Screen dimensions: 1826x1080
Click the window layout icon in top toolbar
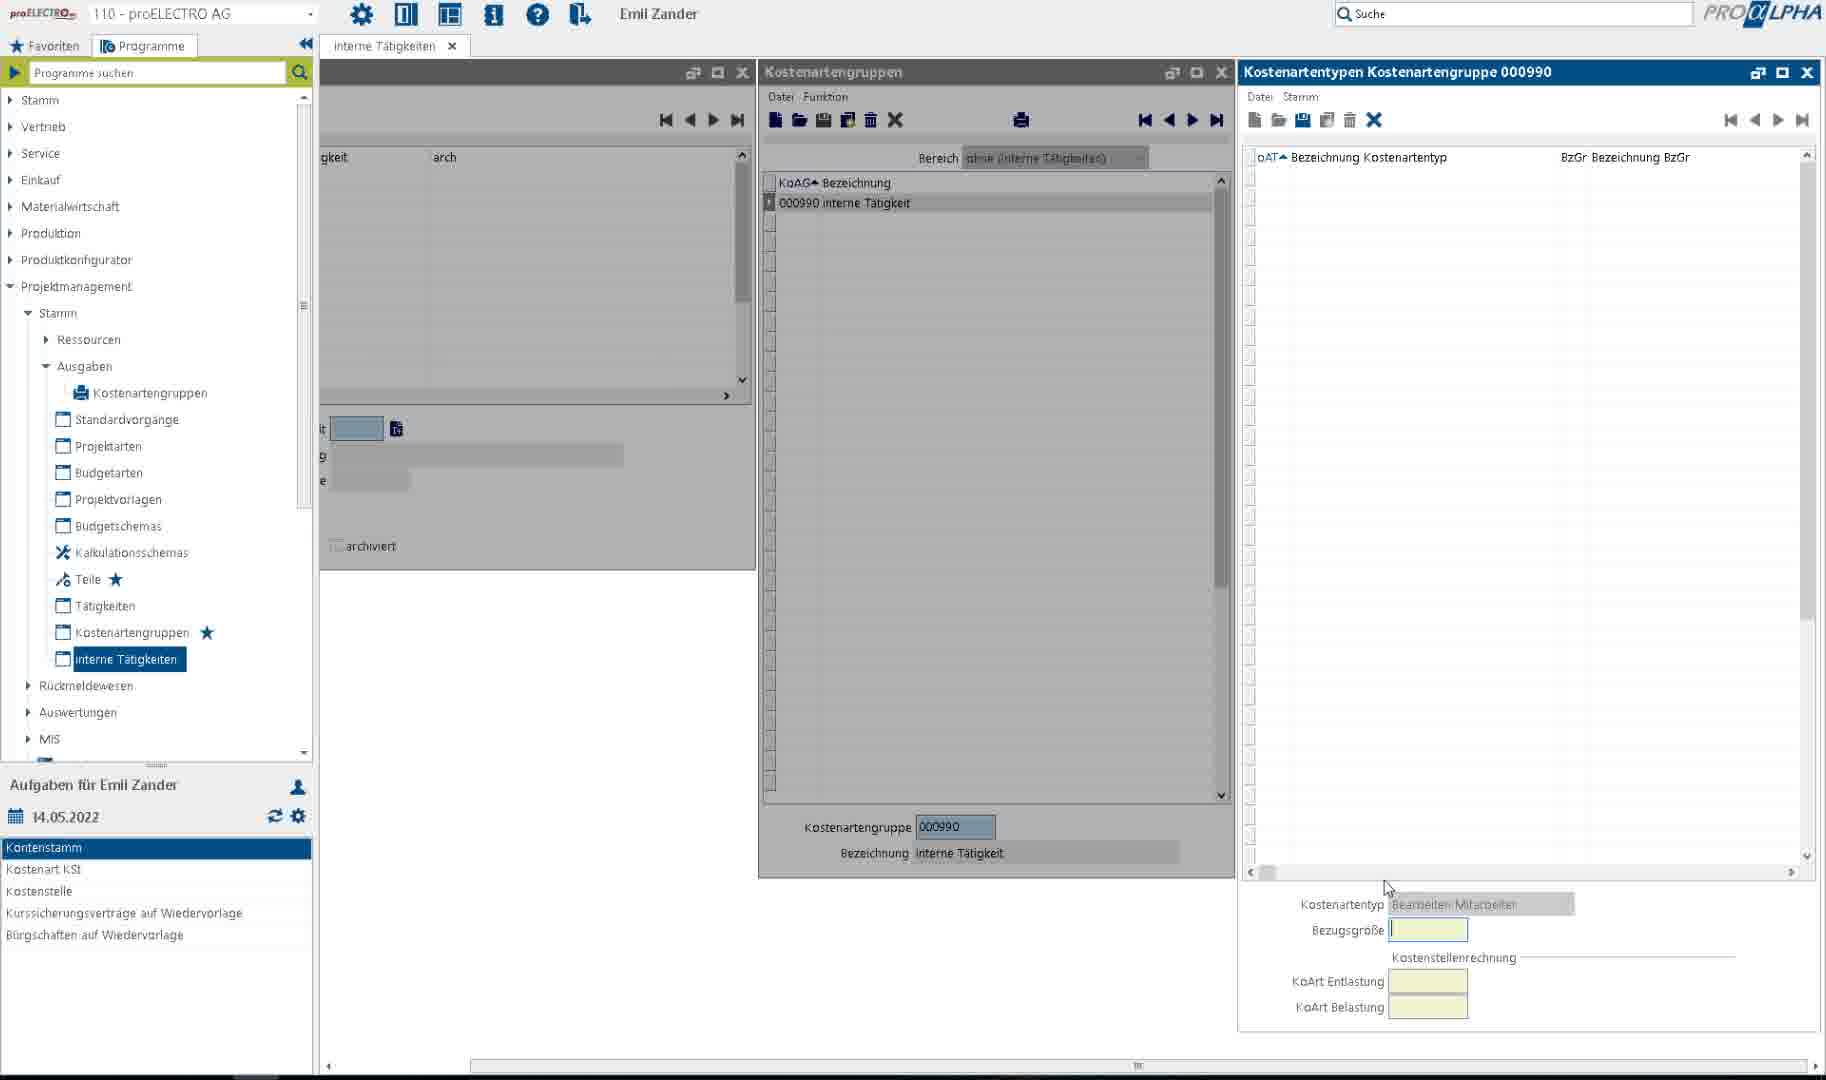[449, 14]
